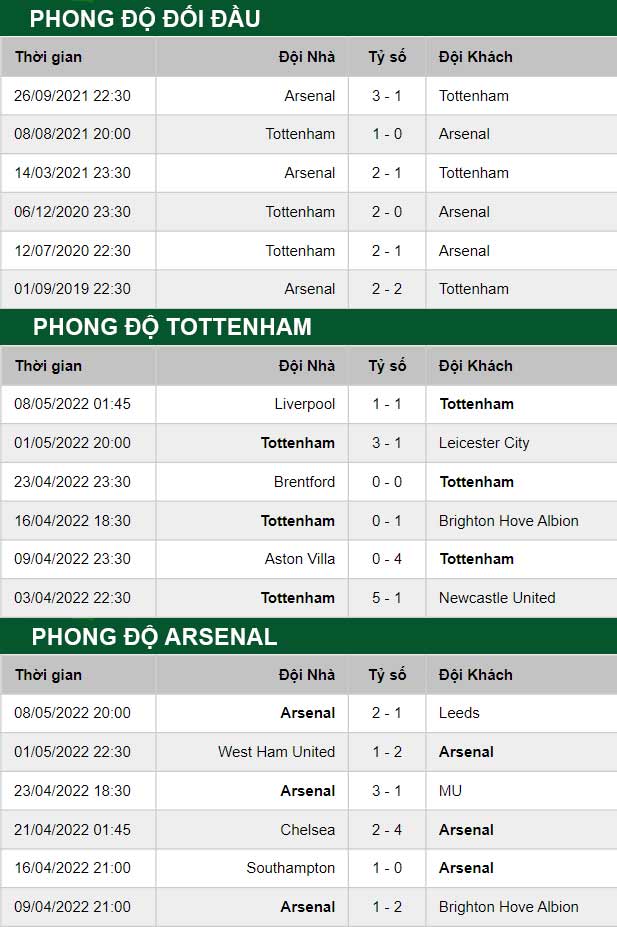This screenshot has width=617, height=927.
Task: Select the PHONG ĐỘ ARSENAL section header
Action: coord(154,637)
